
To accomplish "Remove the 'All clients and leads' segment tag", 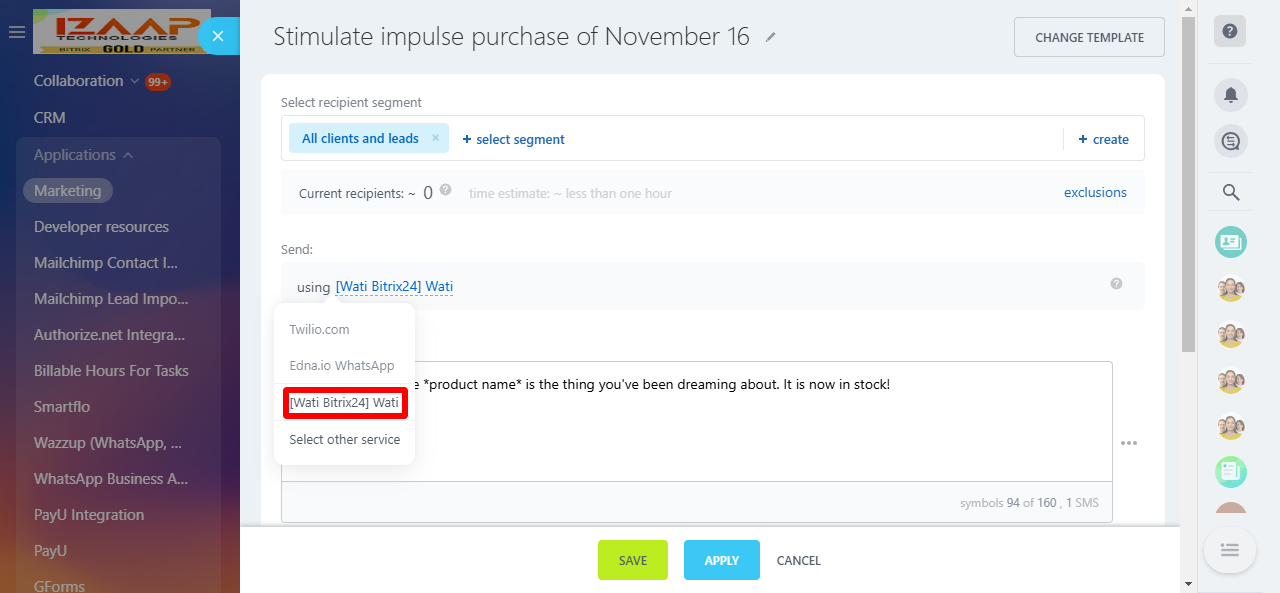I will tap(436, 138).
